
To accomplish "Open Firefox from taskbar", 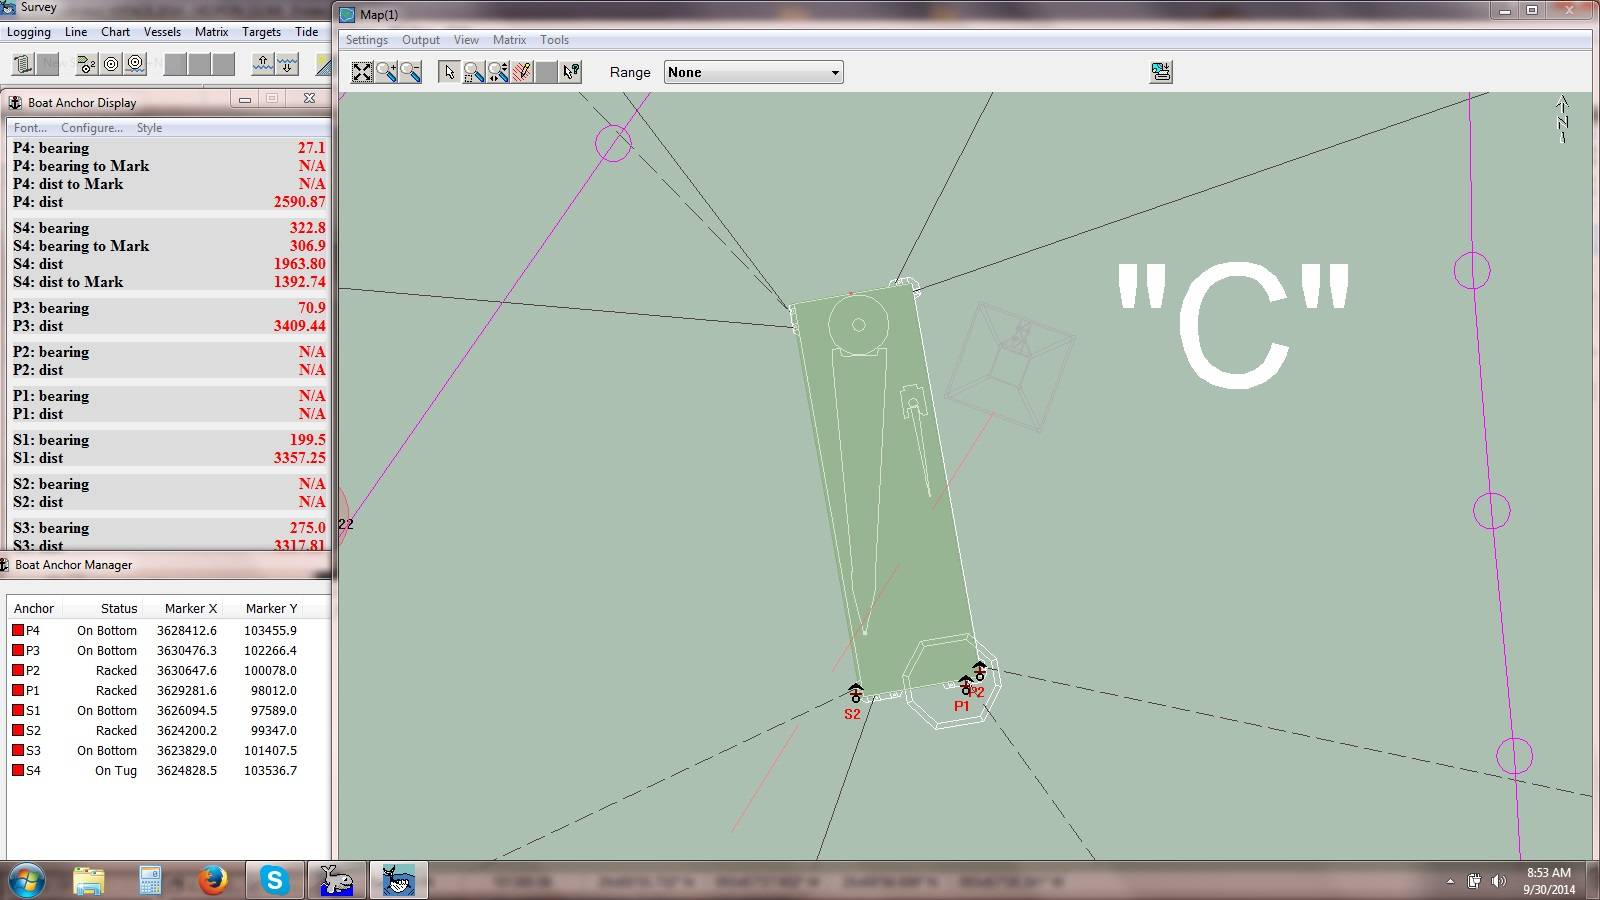I will (212, 880).
